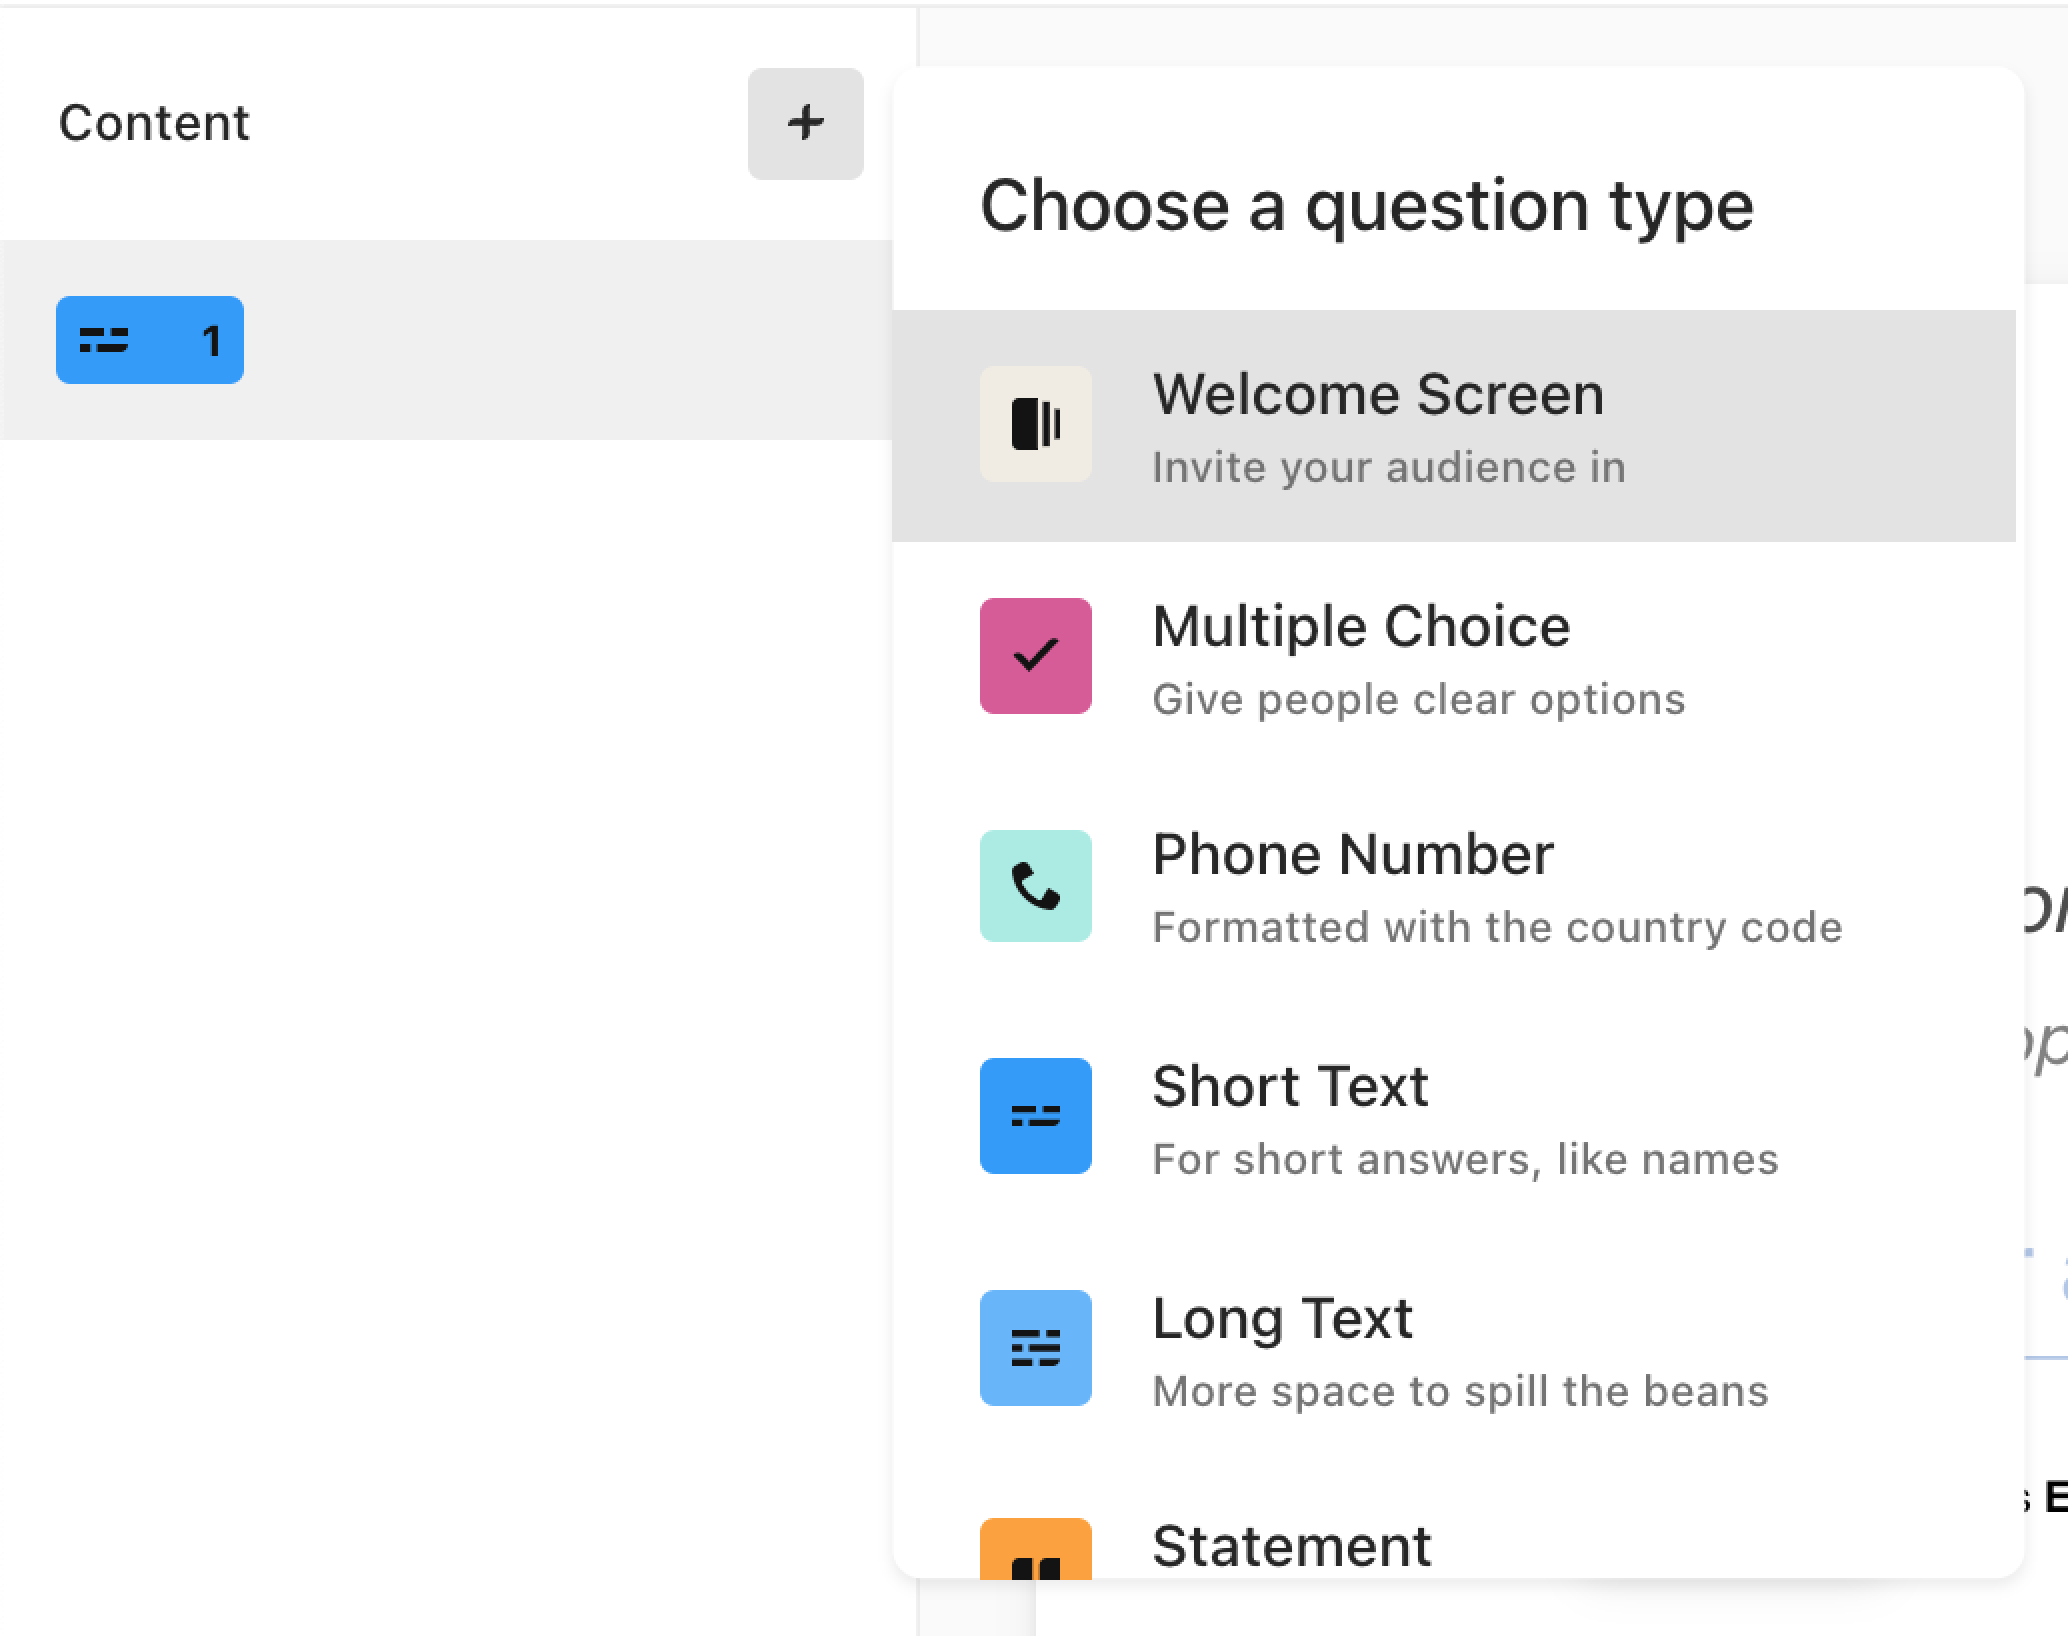Viewport: 2068px width, 1636px height.
Task: Click the light blue Long Text icon
Action: tap(1035, 1348)
